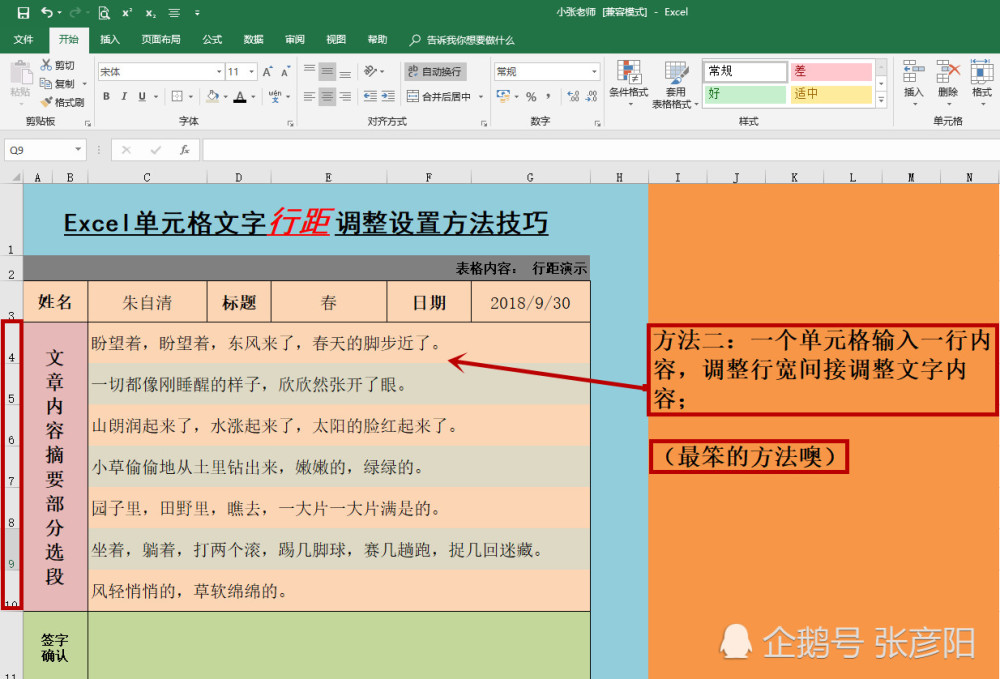1000x679 pixels.
Task: Click the Copy (复制) button
Action: (57, 84)
